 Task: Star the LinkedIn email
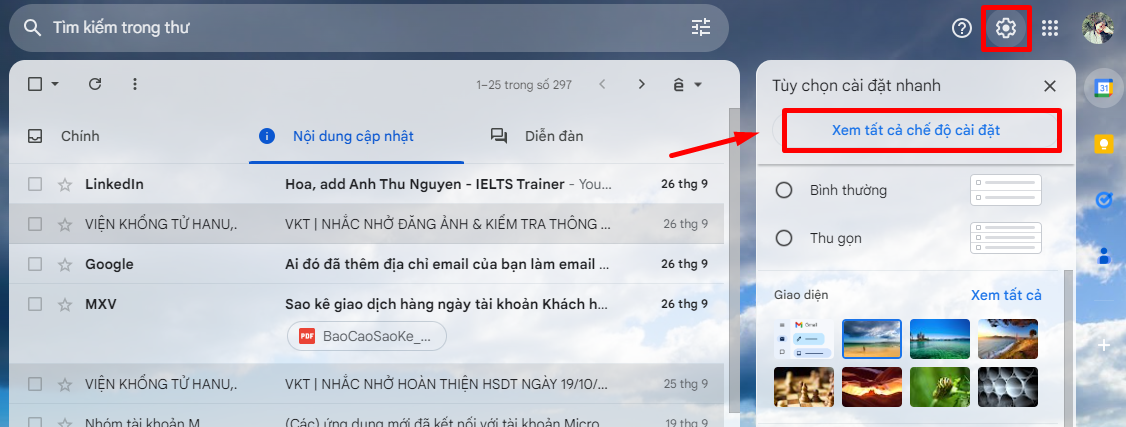coord(65,184)
